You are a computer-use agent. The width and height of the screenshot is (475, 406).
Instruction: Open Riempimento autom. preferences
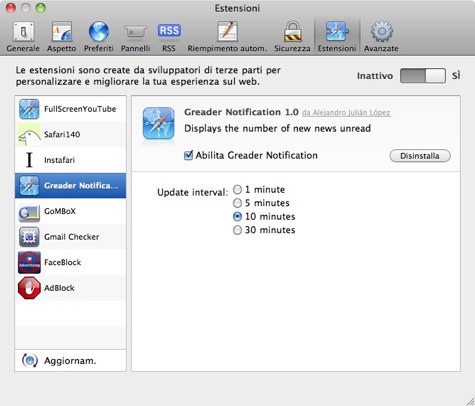coord(227,37)
